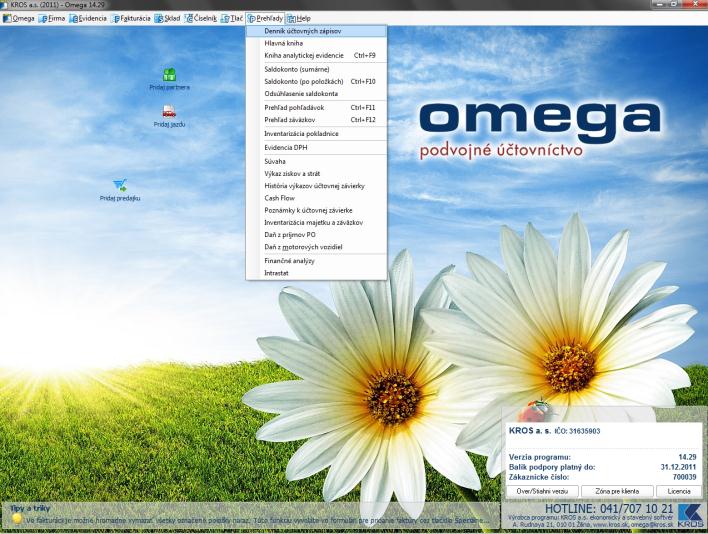
Task: Open the Omega menu
Action: (x=19, y=19)
